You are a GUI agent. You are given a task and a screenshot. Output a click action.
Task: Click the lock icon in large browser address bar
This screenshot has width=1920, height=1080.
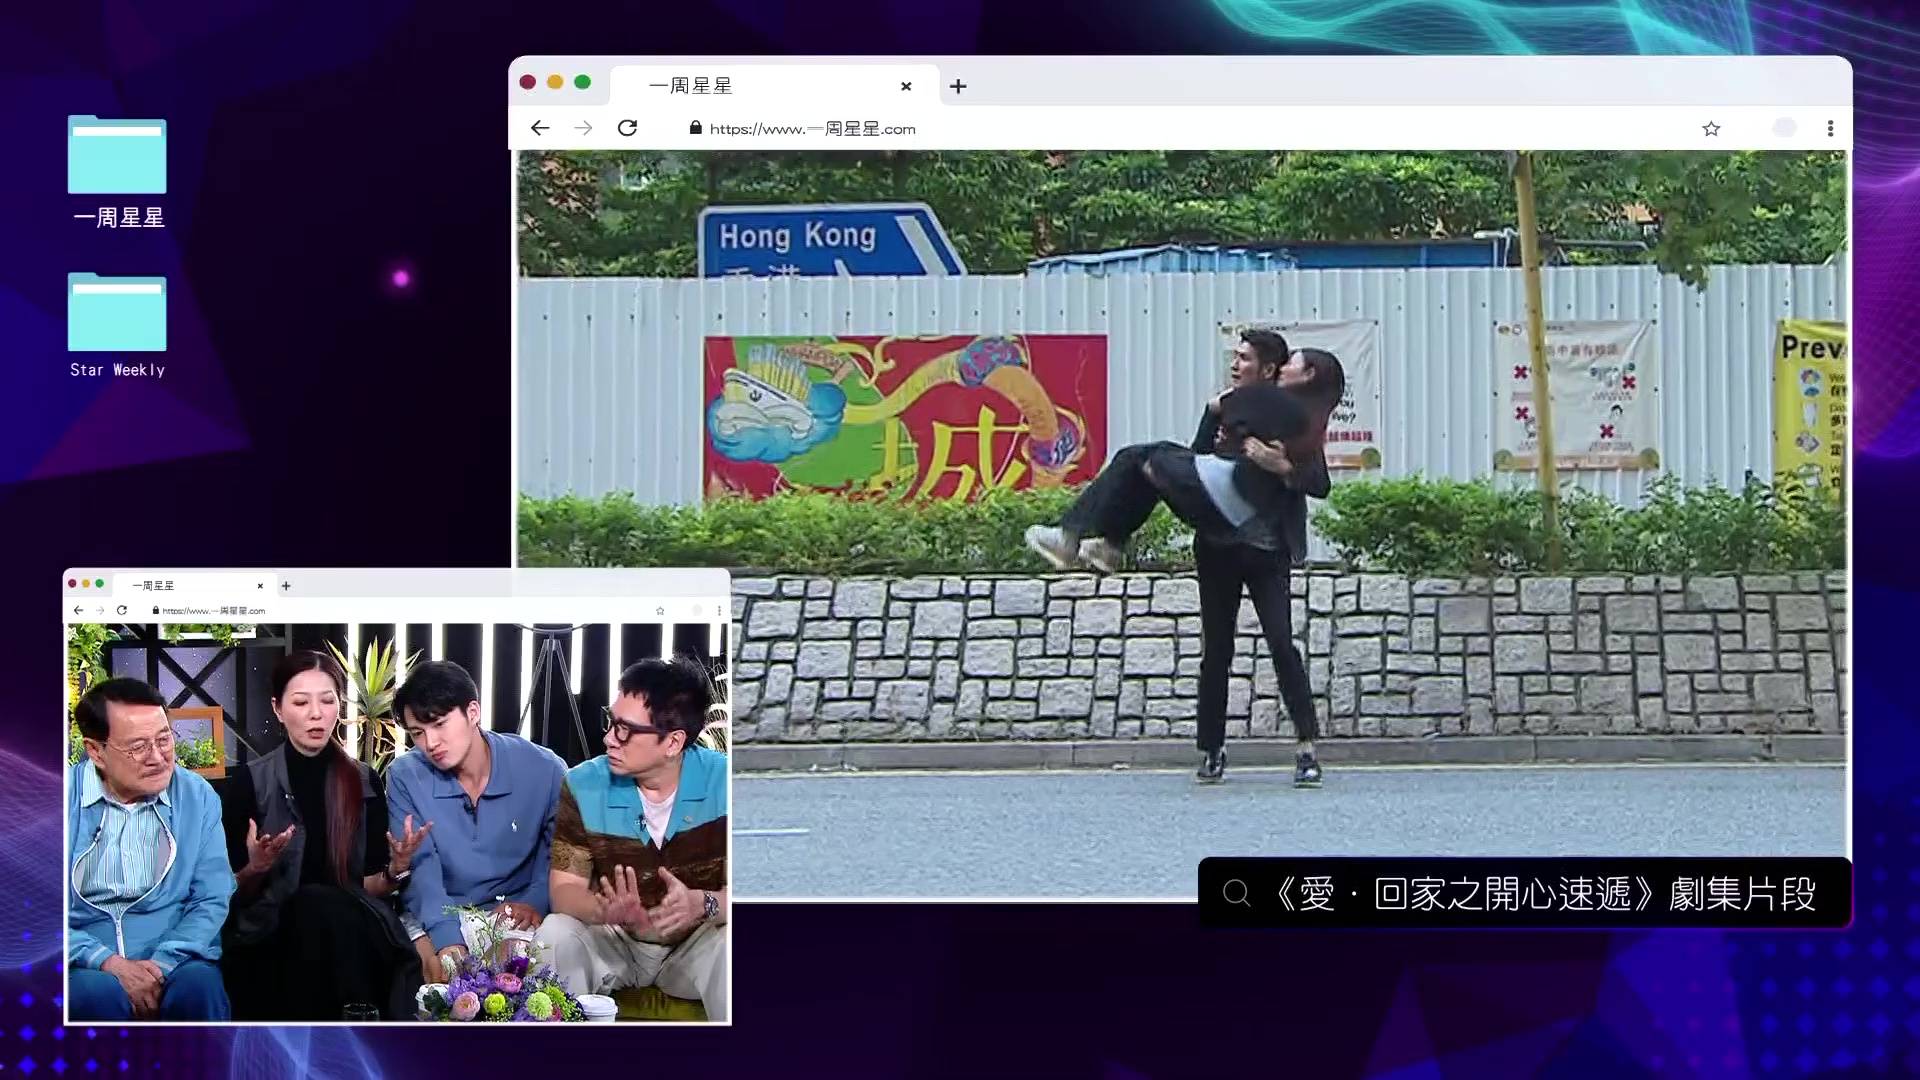(x=696, y=128)
